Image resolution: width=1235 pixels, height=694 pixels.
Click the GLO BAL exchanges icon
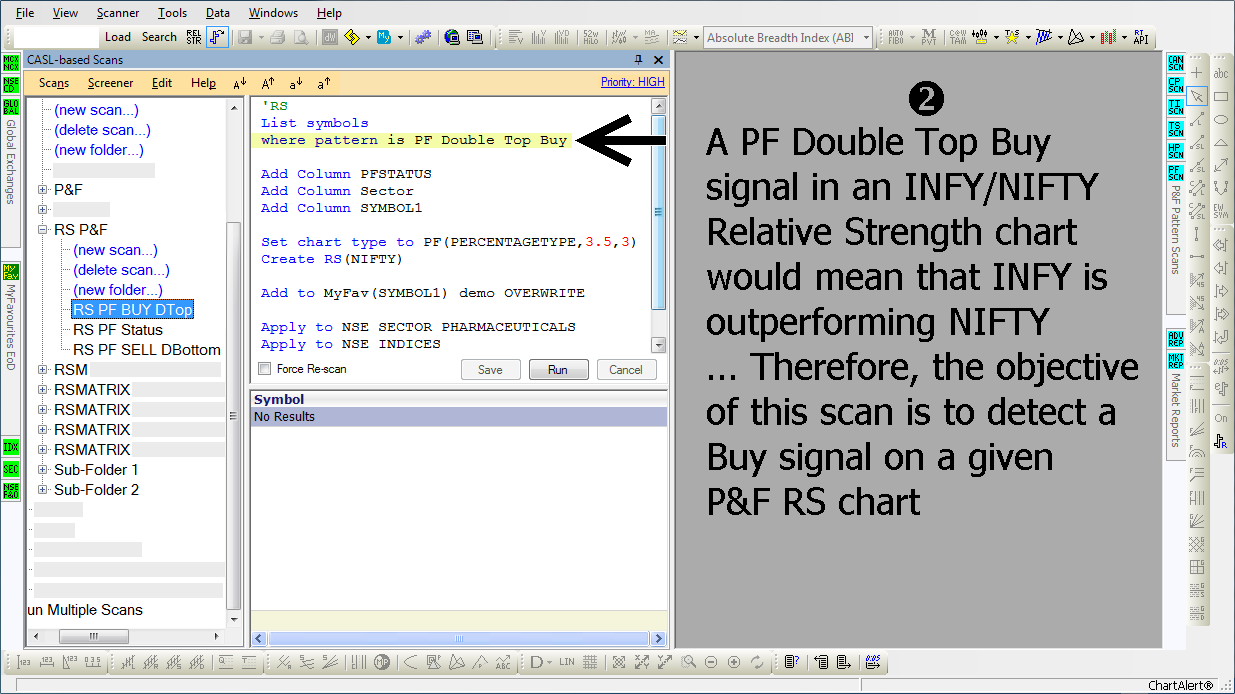(x=11, y=106)
